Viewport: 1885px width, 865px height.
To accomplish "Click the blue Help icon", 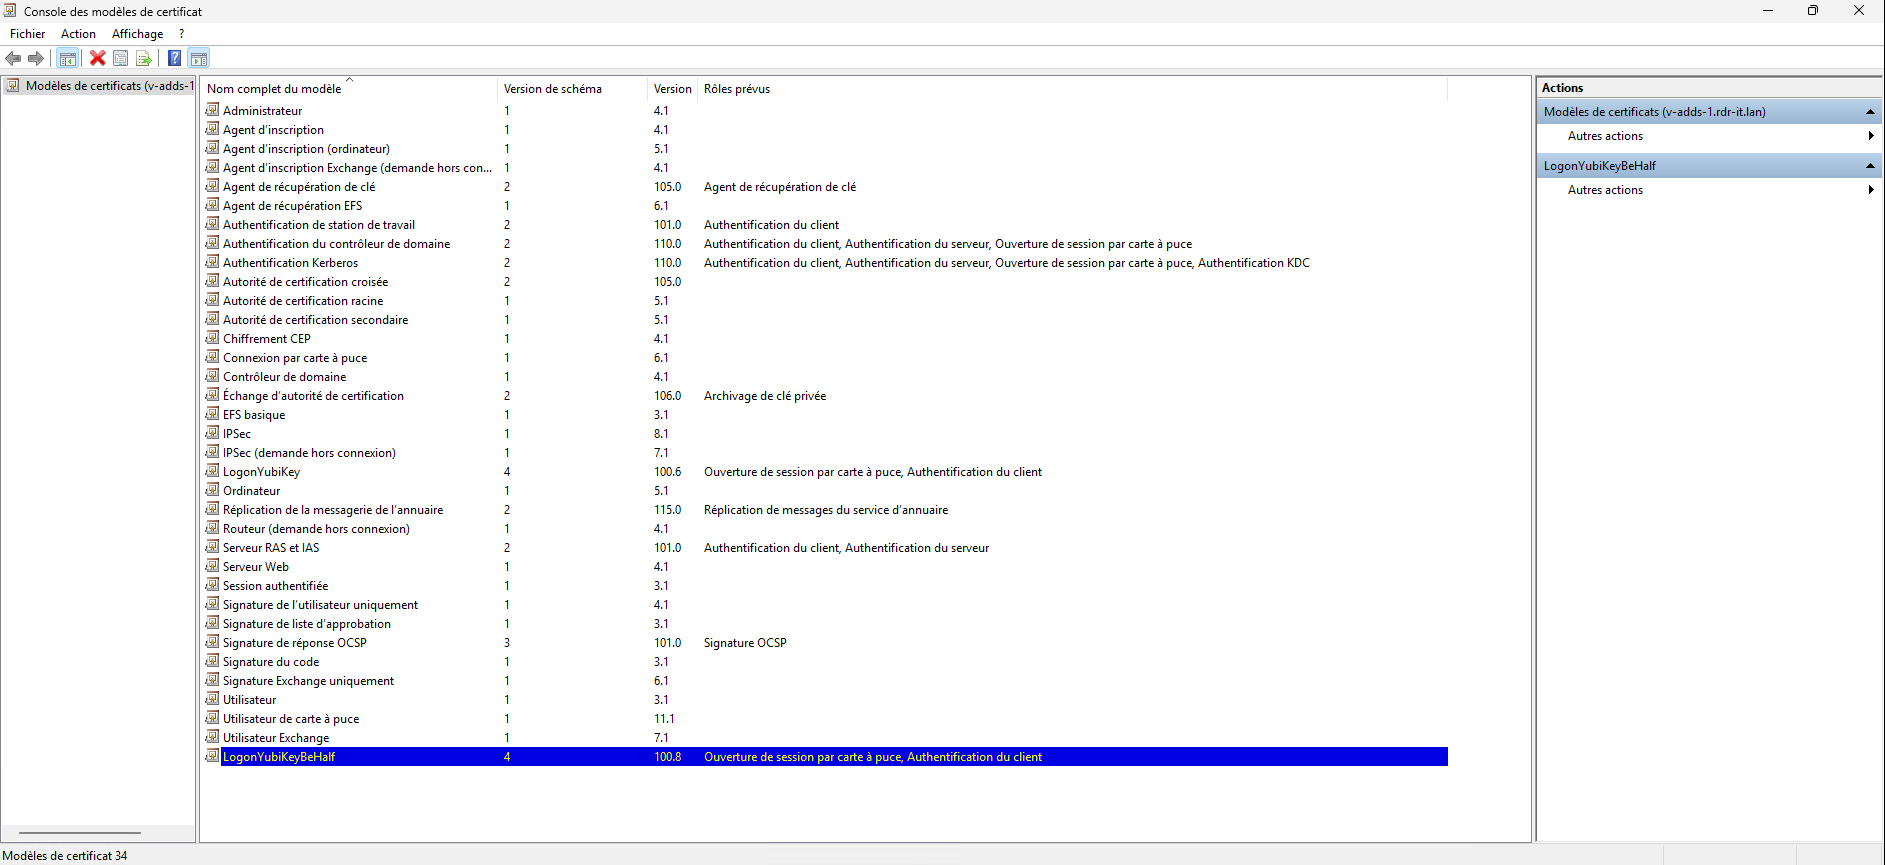I will 174,58.
